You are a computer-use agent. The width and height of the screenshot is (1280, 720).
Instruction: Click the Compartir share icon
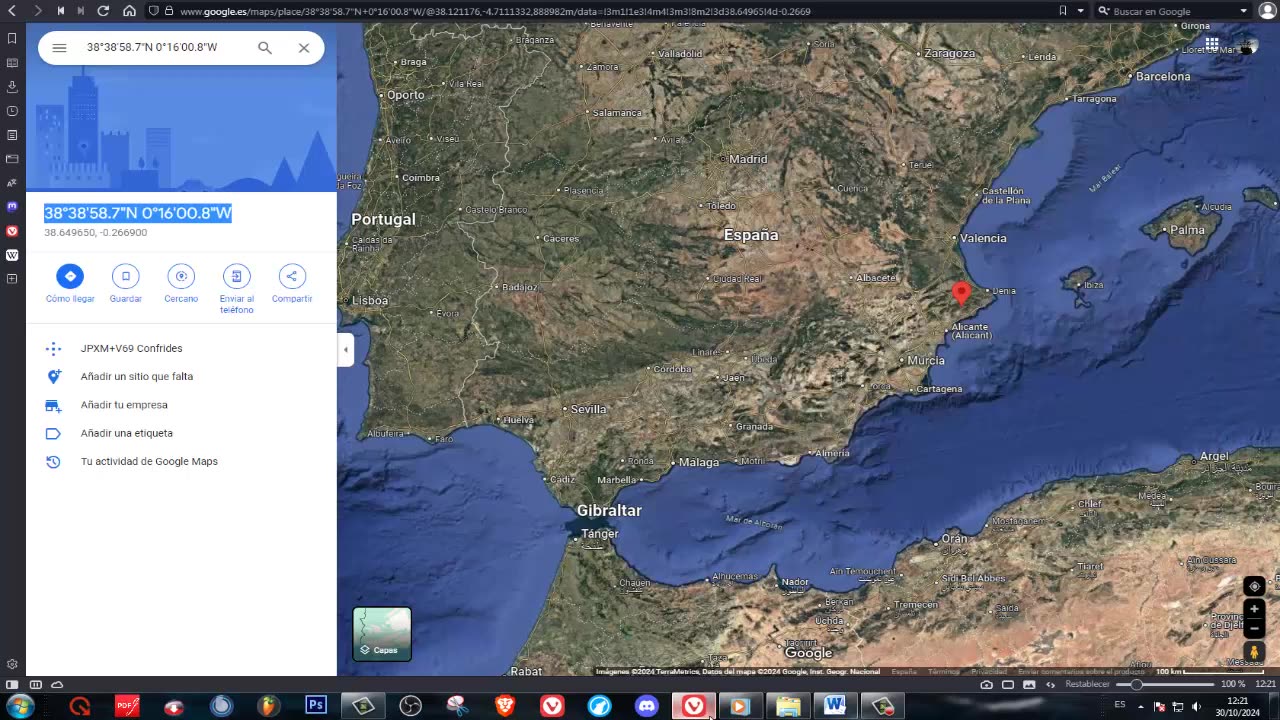pyautogui.click(x=292, y=276)
